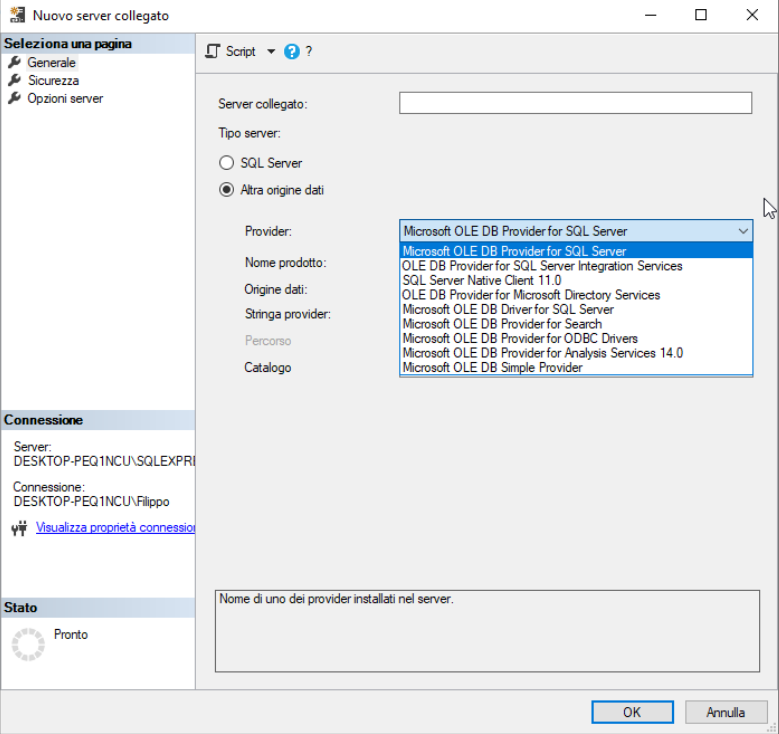The width and height of the screenshot is (779, 734).
Task: Maximize the Nuovo server collegato window
Action: coord(701,15)
